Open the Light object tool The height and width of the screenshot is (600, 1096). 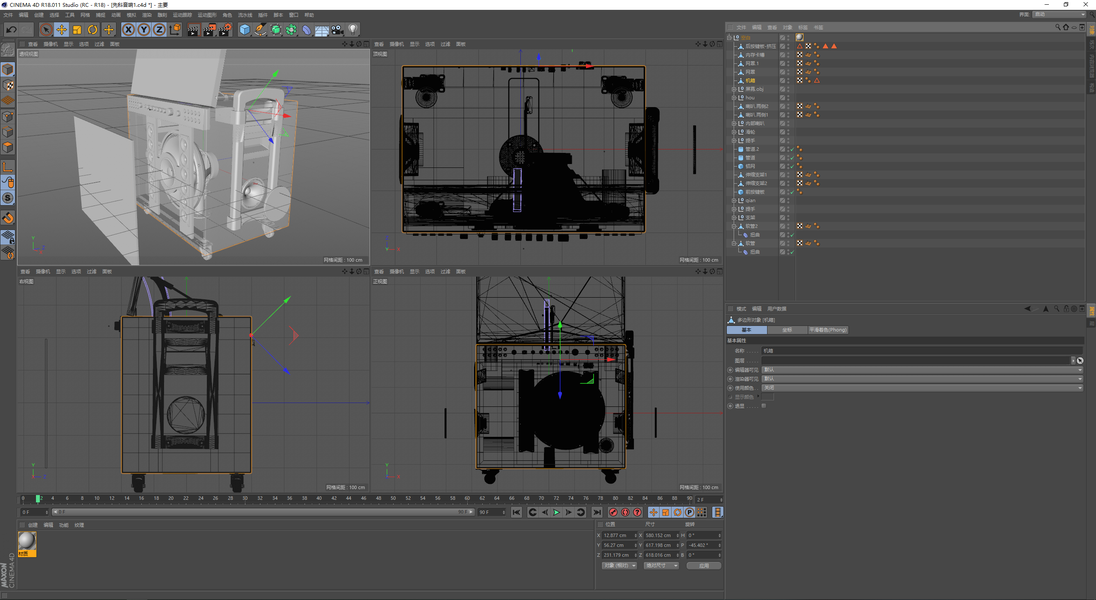[x=353, y=30]
